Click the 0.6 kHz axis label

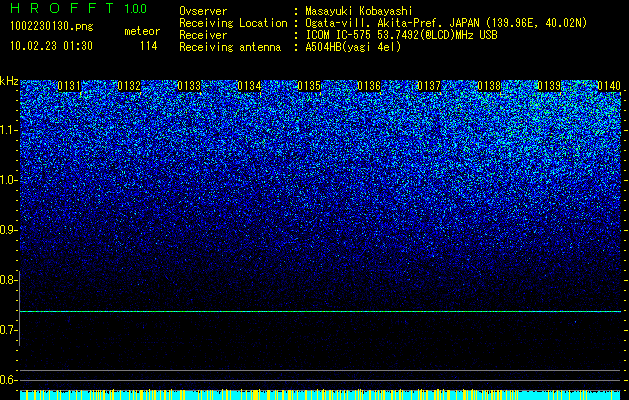pyautogui.click(x=8, y=380)
